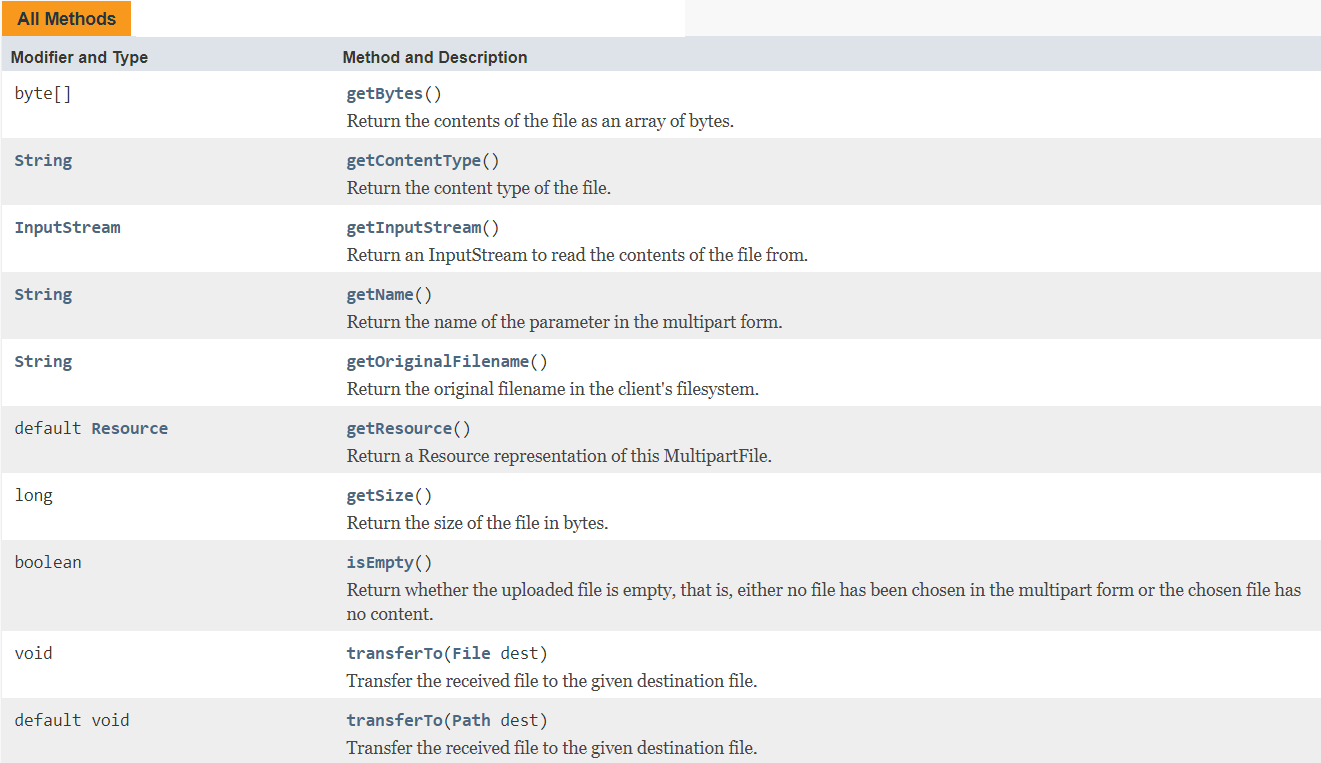The width and height of the screenshot is (1321, 763).
Task: Jump to getOriginalFilename method details
Action: click(x=438, y=362)
